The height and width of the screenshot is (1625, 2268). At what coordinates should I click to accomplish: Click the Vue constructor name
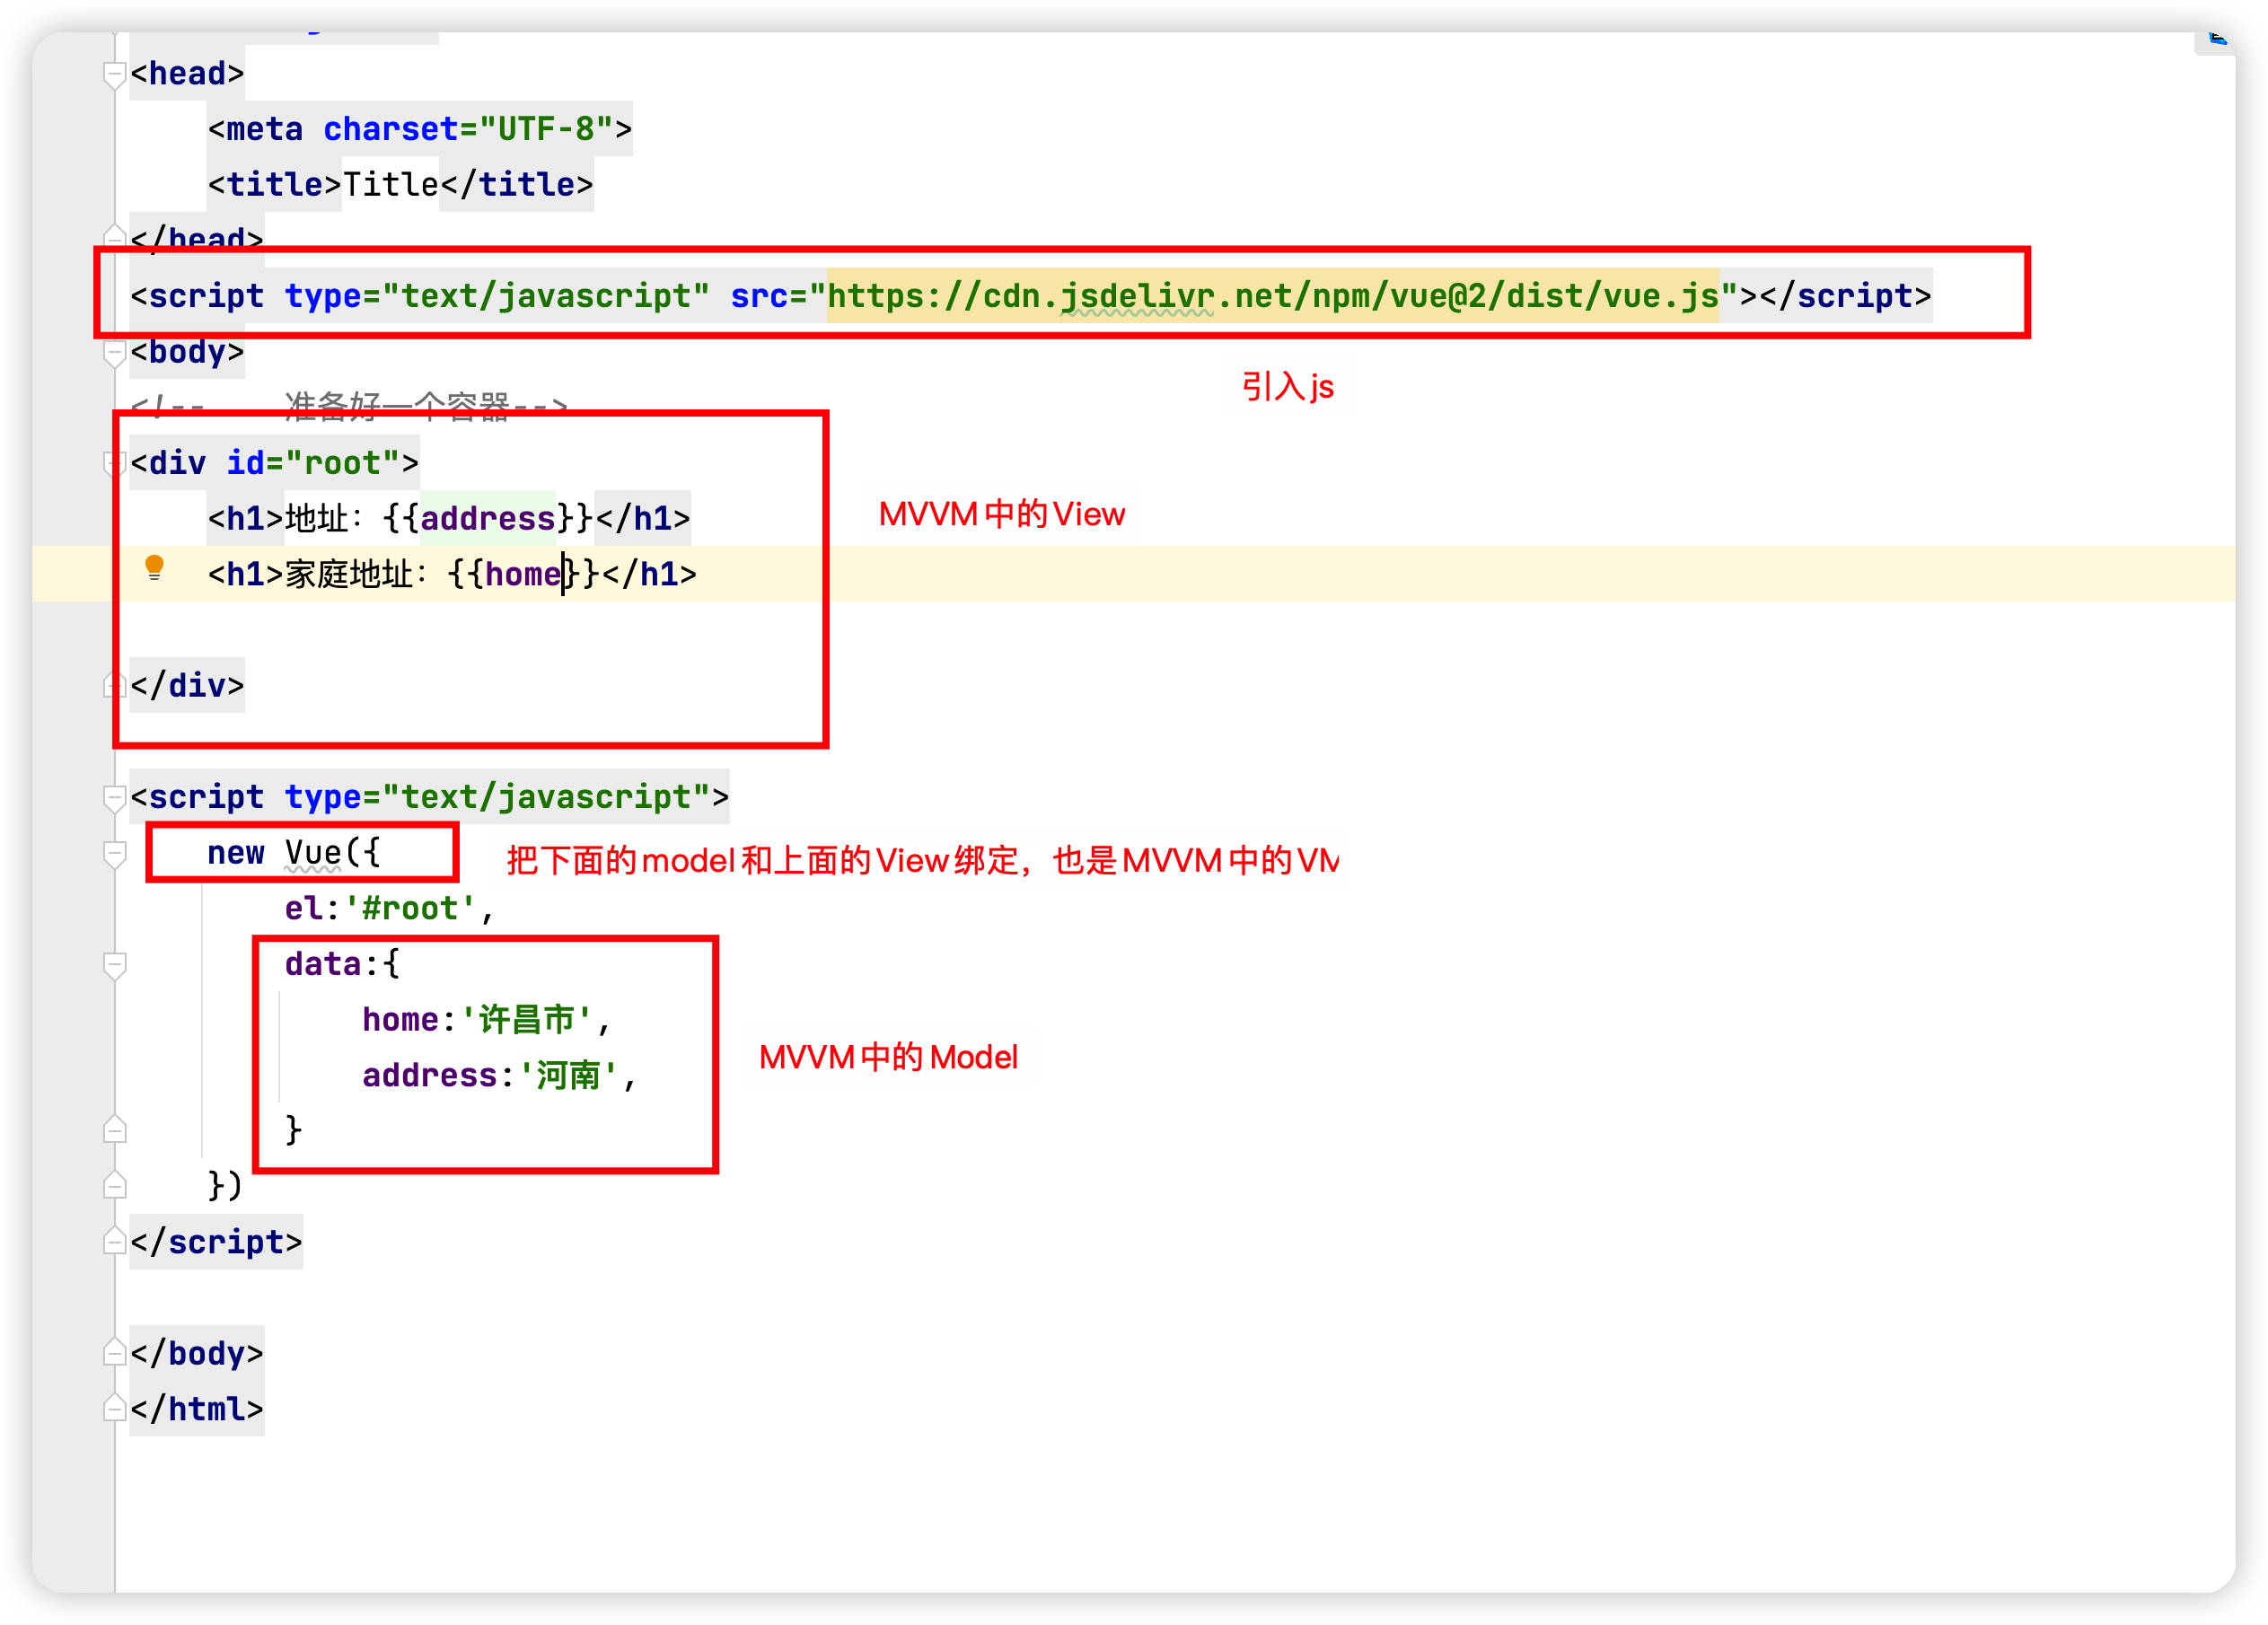[x=313, y=853]
